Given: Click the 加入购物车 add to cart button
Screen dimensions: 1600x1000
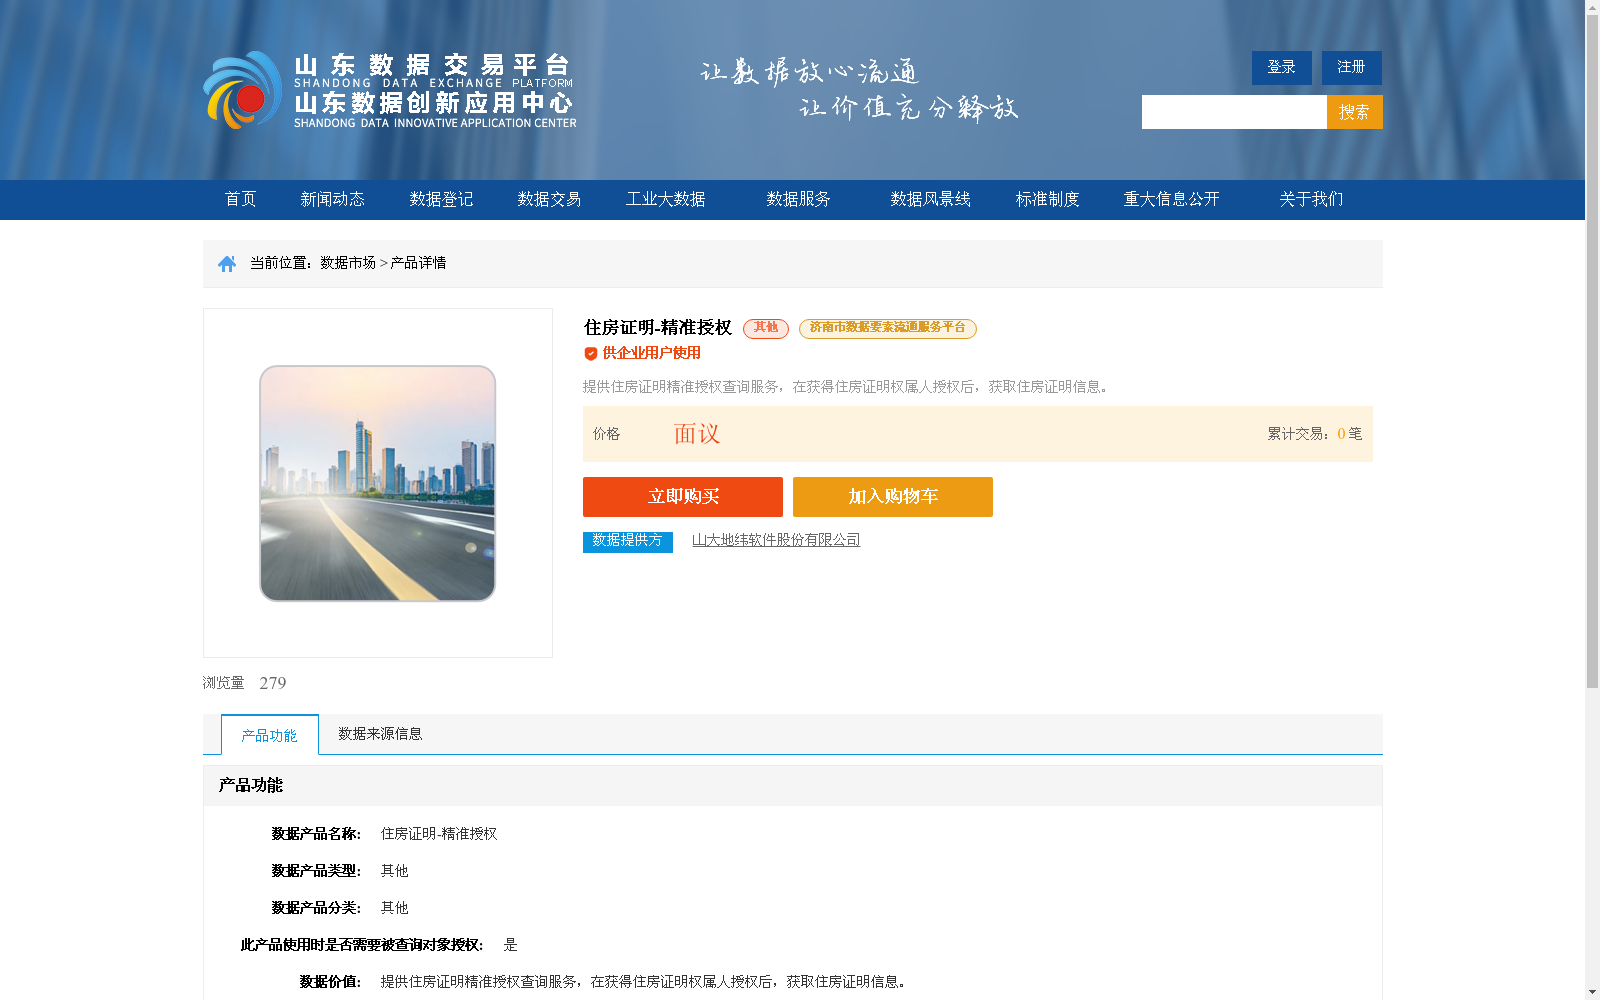Looking at the screenshot, I should click(893, 497).
